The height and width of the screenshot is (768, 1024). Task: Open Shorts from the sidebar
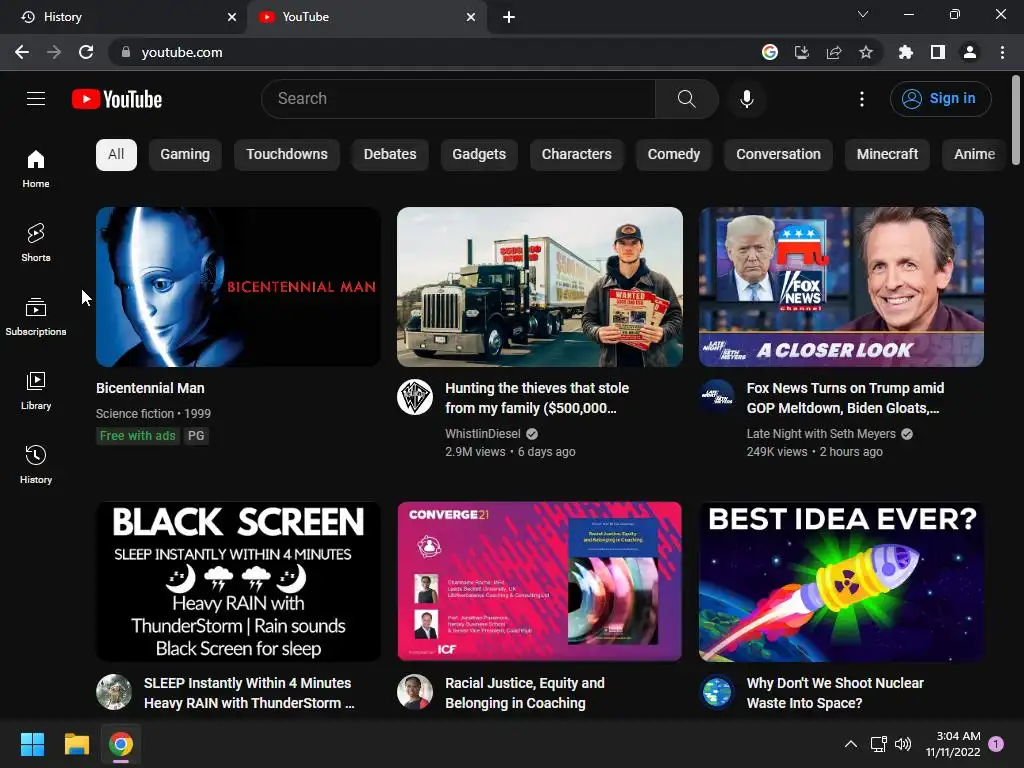coord(36,242)
